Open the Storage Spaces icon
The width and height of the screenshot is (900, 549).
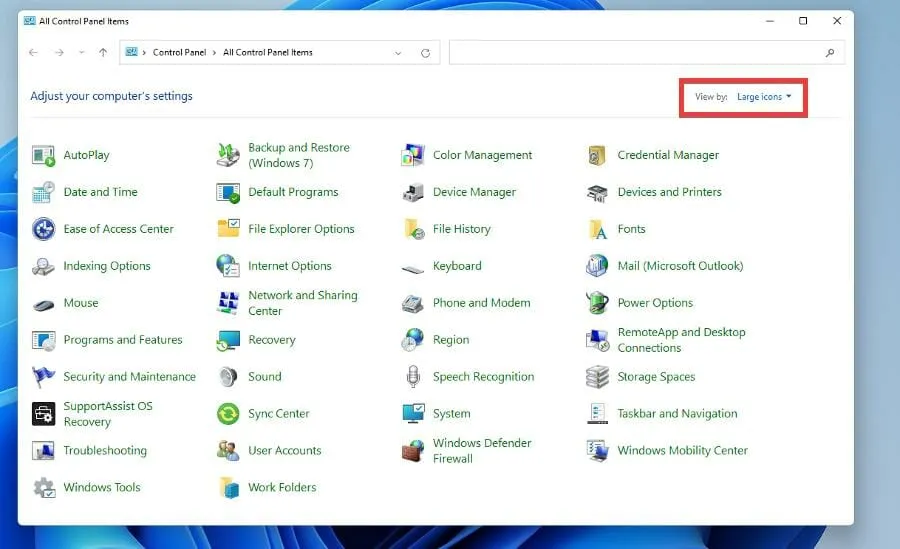pos(597,377)
